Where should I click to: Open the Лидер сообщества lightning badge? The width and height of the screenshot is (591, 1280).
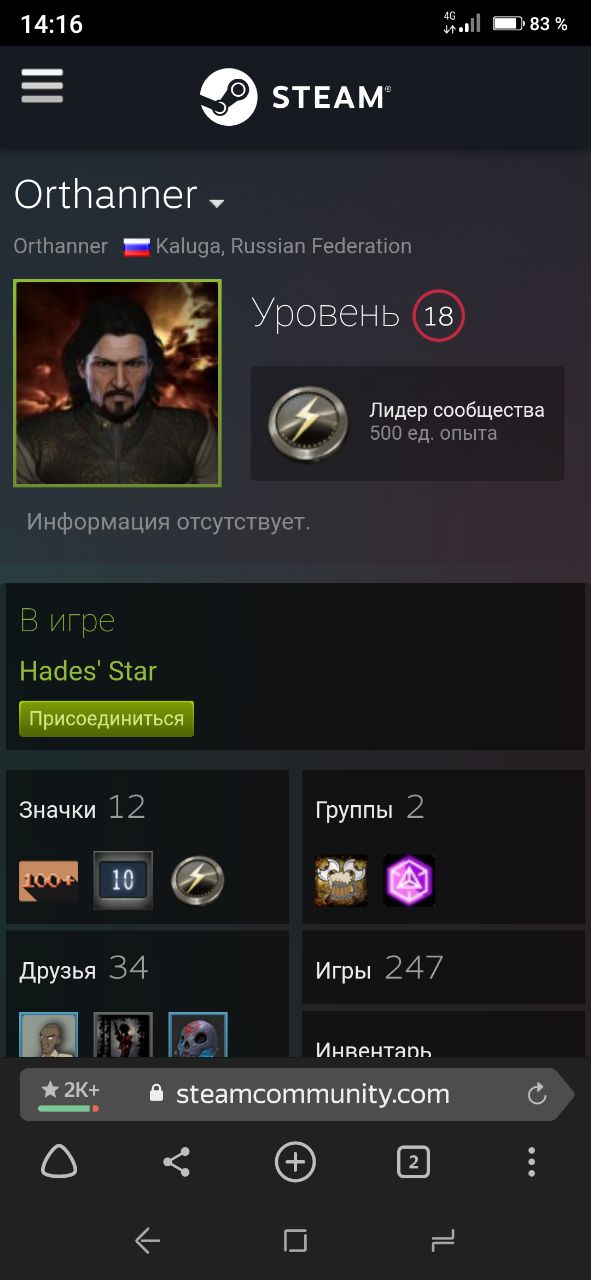[407, 423]
